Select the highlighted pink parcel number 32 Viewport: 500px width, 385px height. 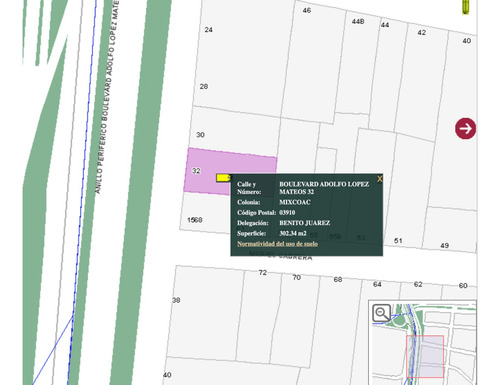coord(196,171)
